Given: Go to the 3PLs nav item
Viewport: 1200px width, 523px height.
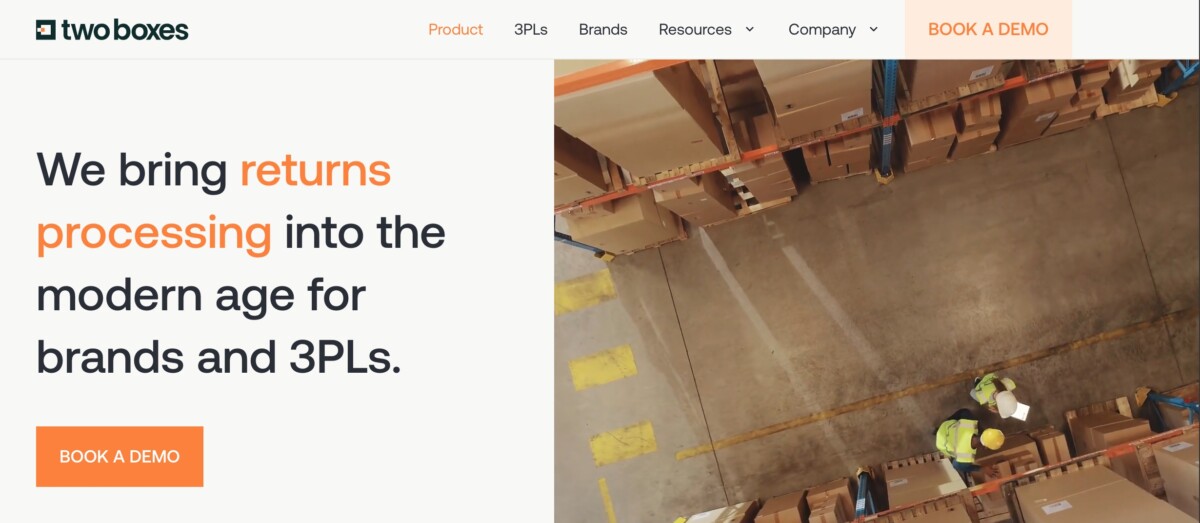Looking at the screenshot, I should [531, 29].
